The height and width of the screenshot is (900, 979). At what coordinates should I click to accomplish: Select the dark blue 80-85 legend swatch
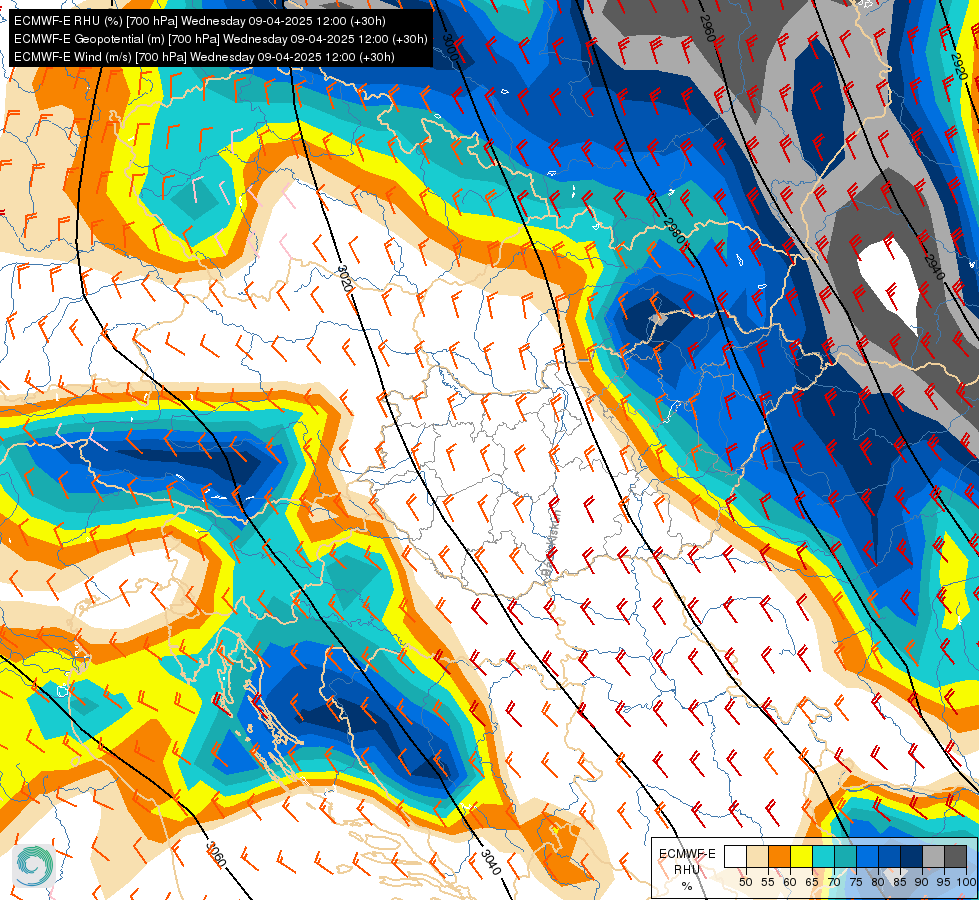(889, 856)
